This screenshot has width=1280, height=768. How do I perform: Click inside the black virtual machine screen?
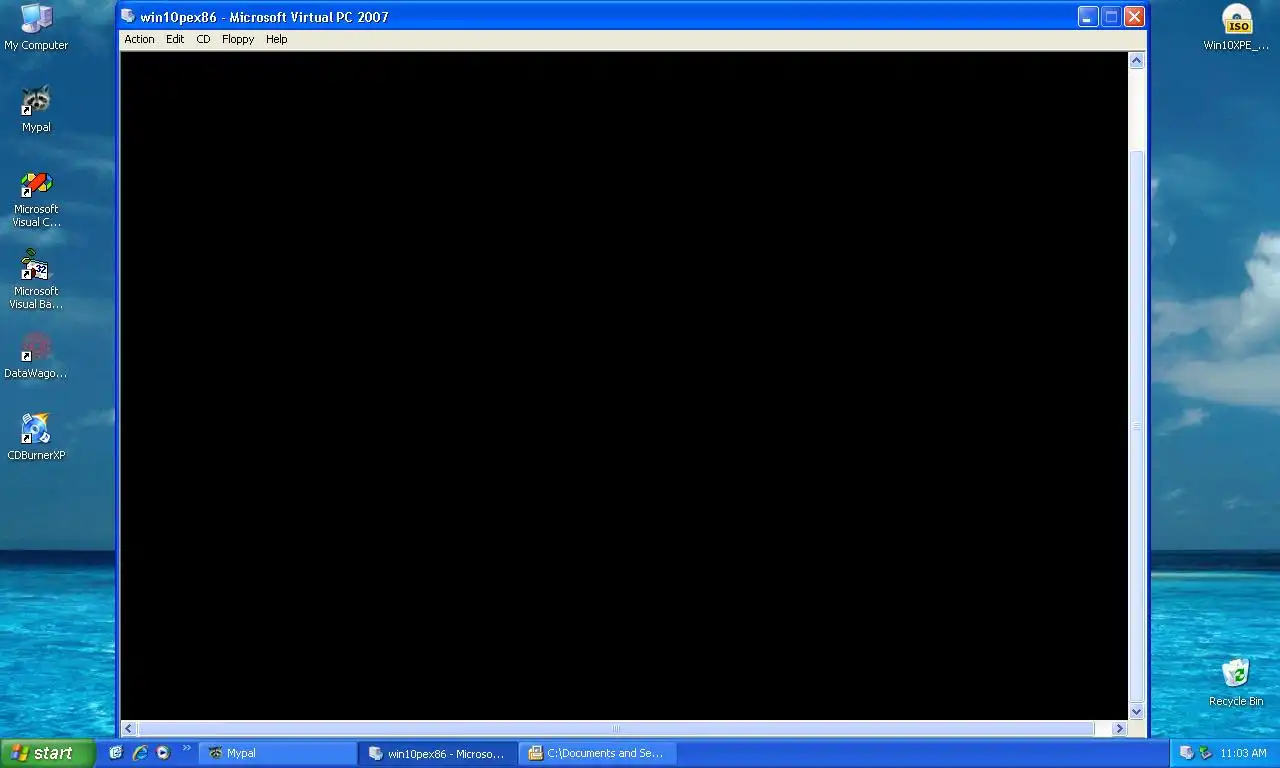point(624,386)
